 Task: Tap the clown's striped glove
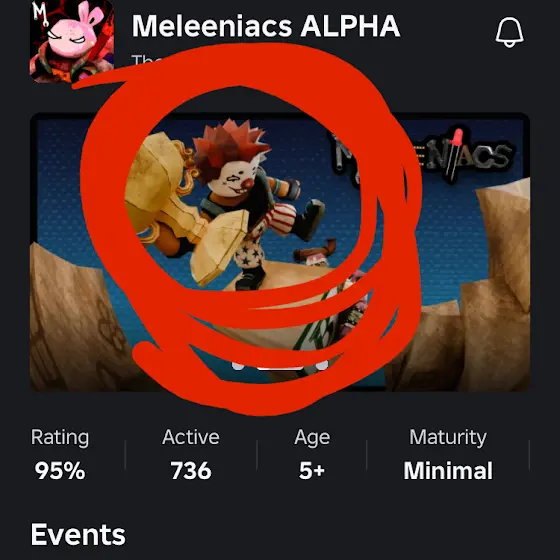[281, 219]
